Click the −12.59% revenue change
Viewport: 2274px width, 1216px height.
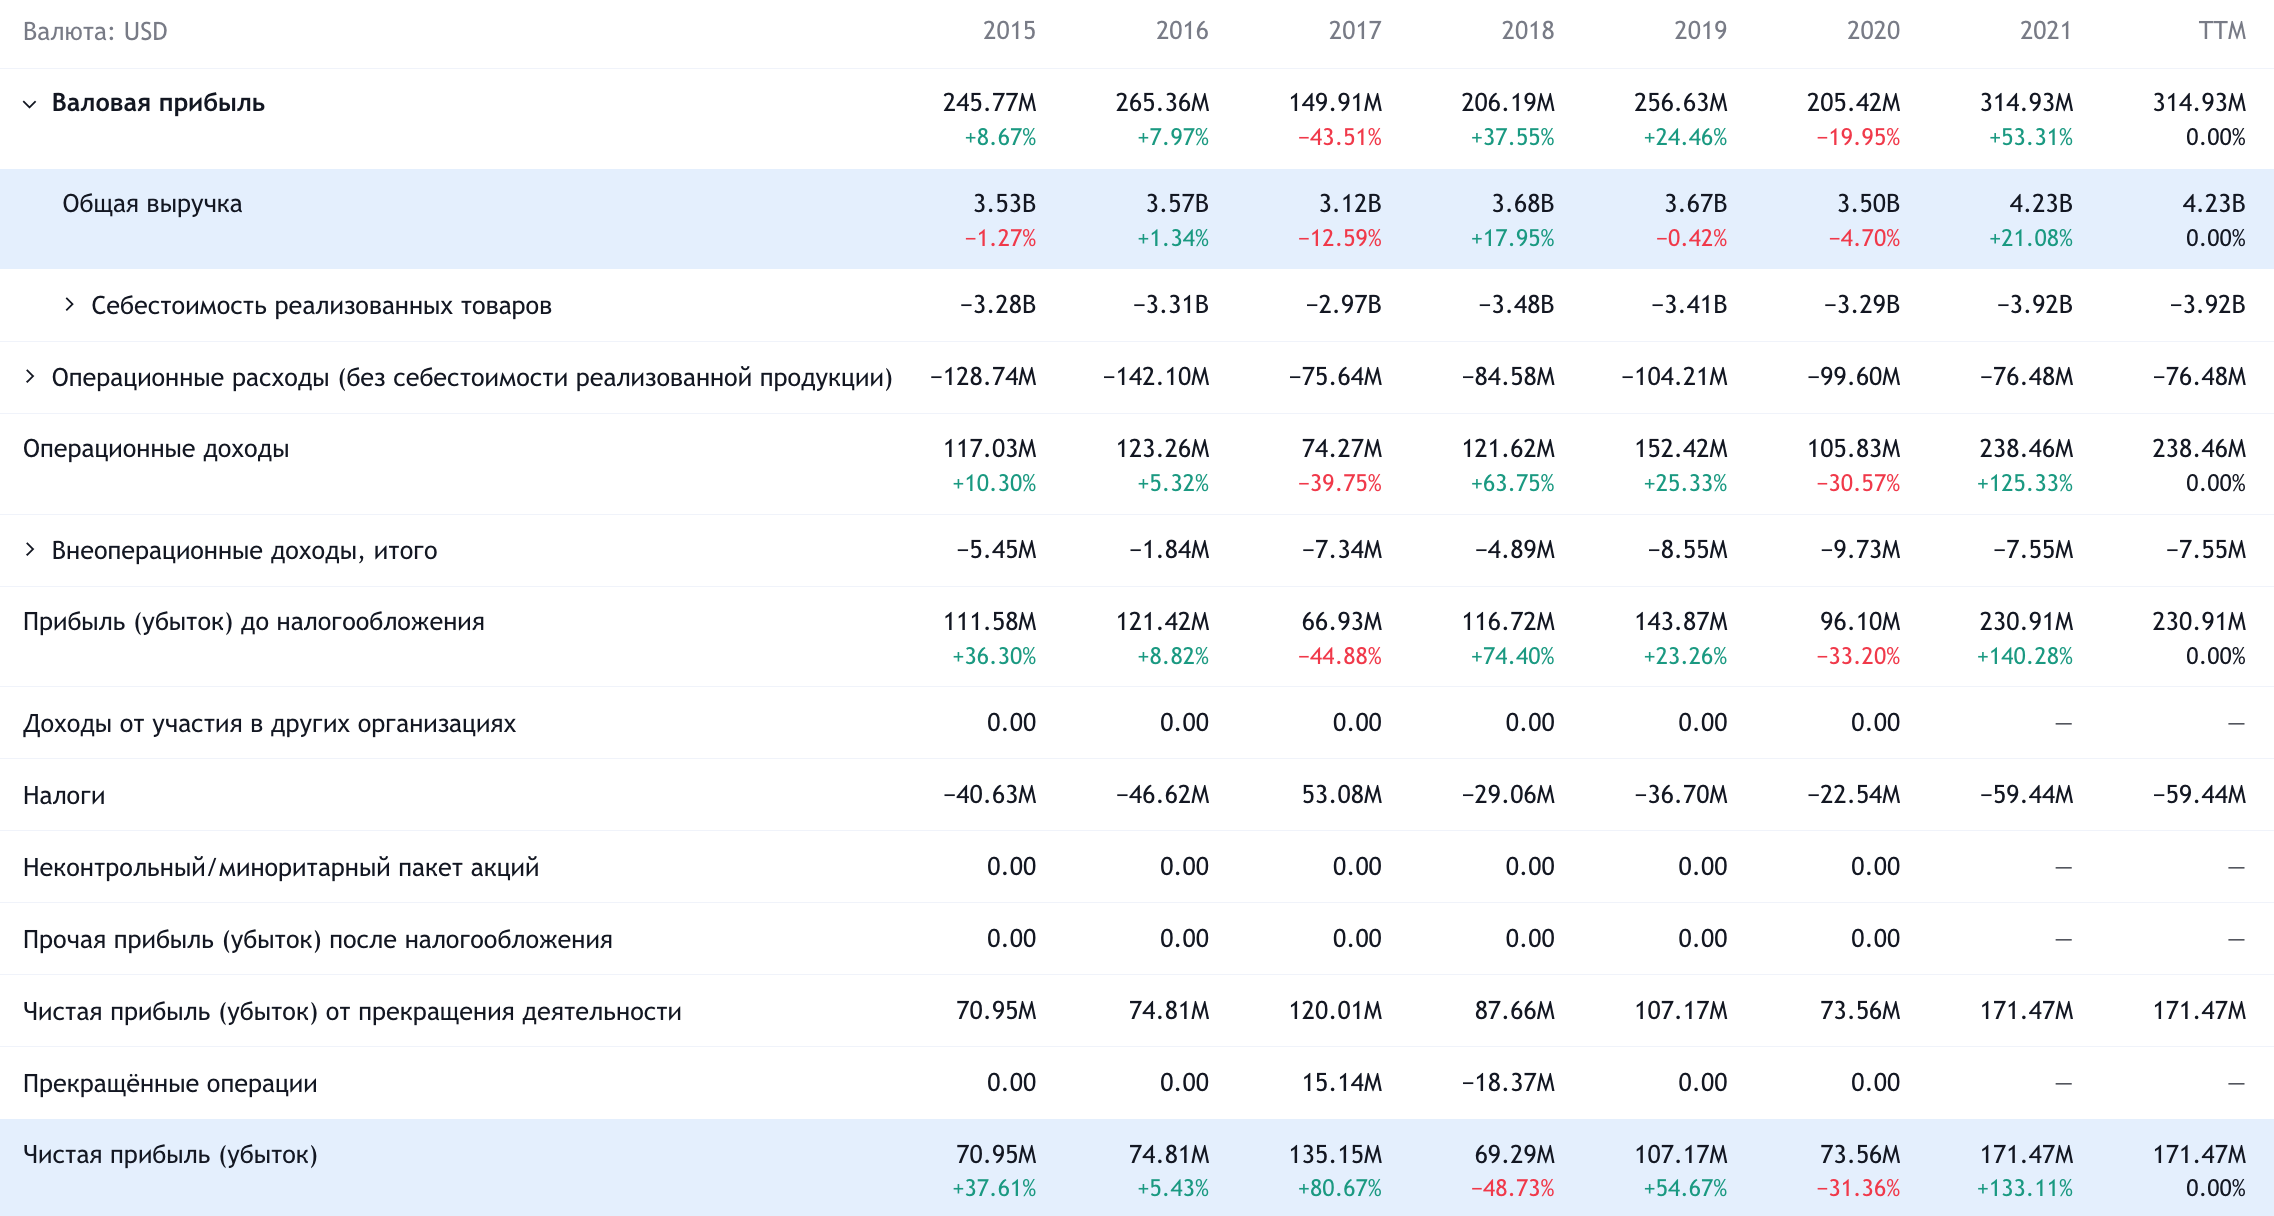pyautogui.click(x=1339, y=239)
